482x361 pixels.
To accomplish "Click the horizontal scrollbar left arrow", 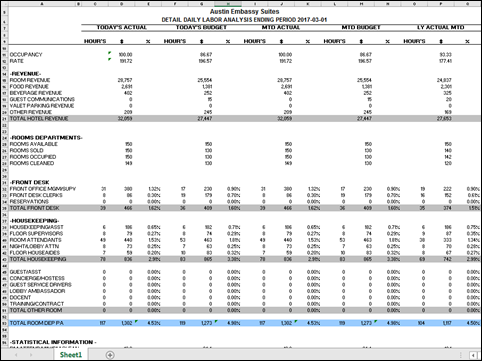I will 473,355.
